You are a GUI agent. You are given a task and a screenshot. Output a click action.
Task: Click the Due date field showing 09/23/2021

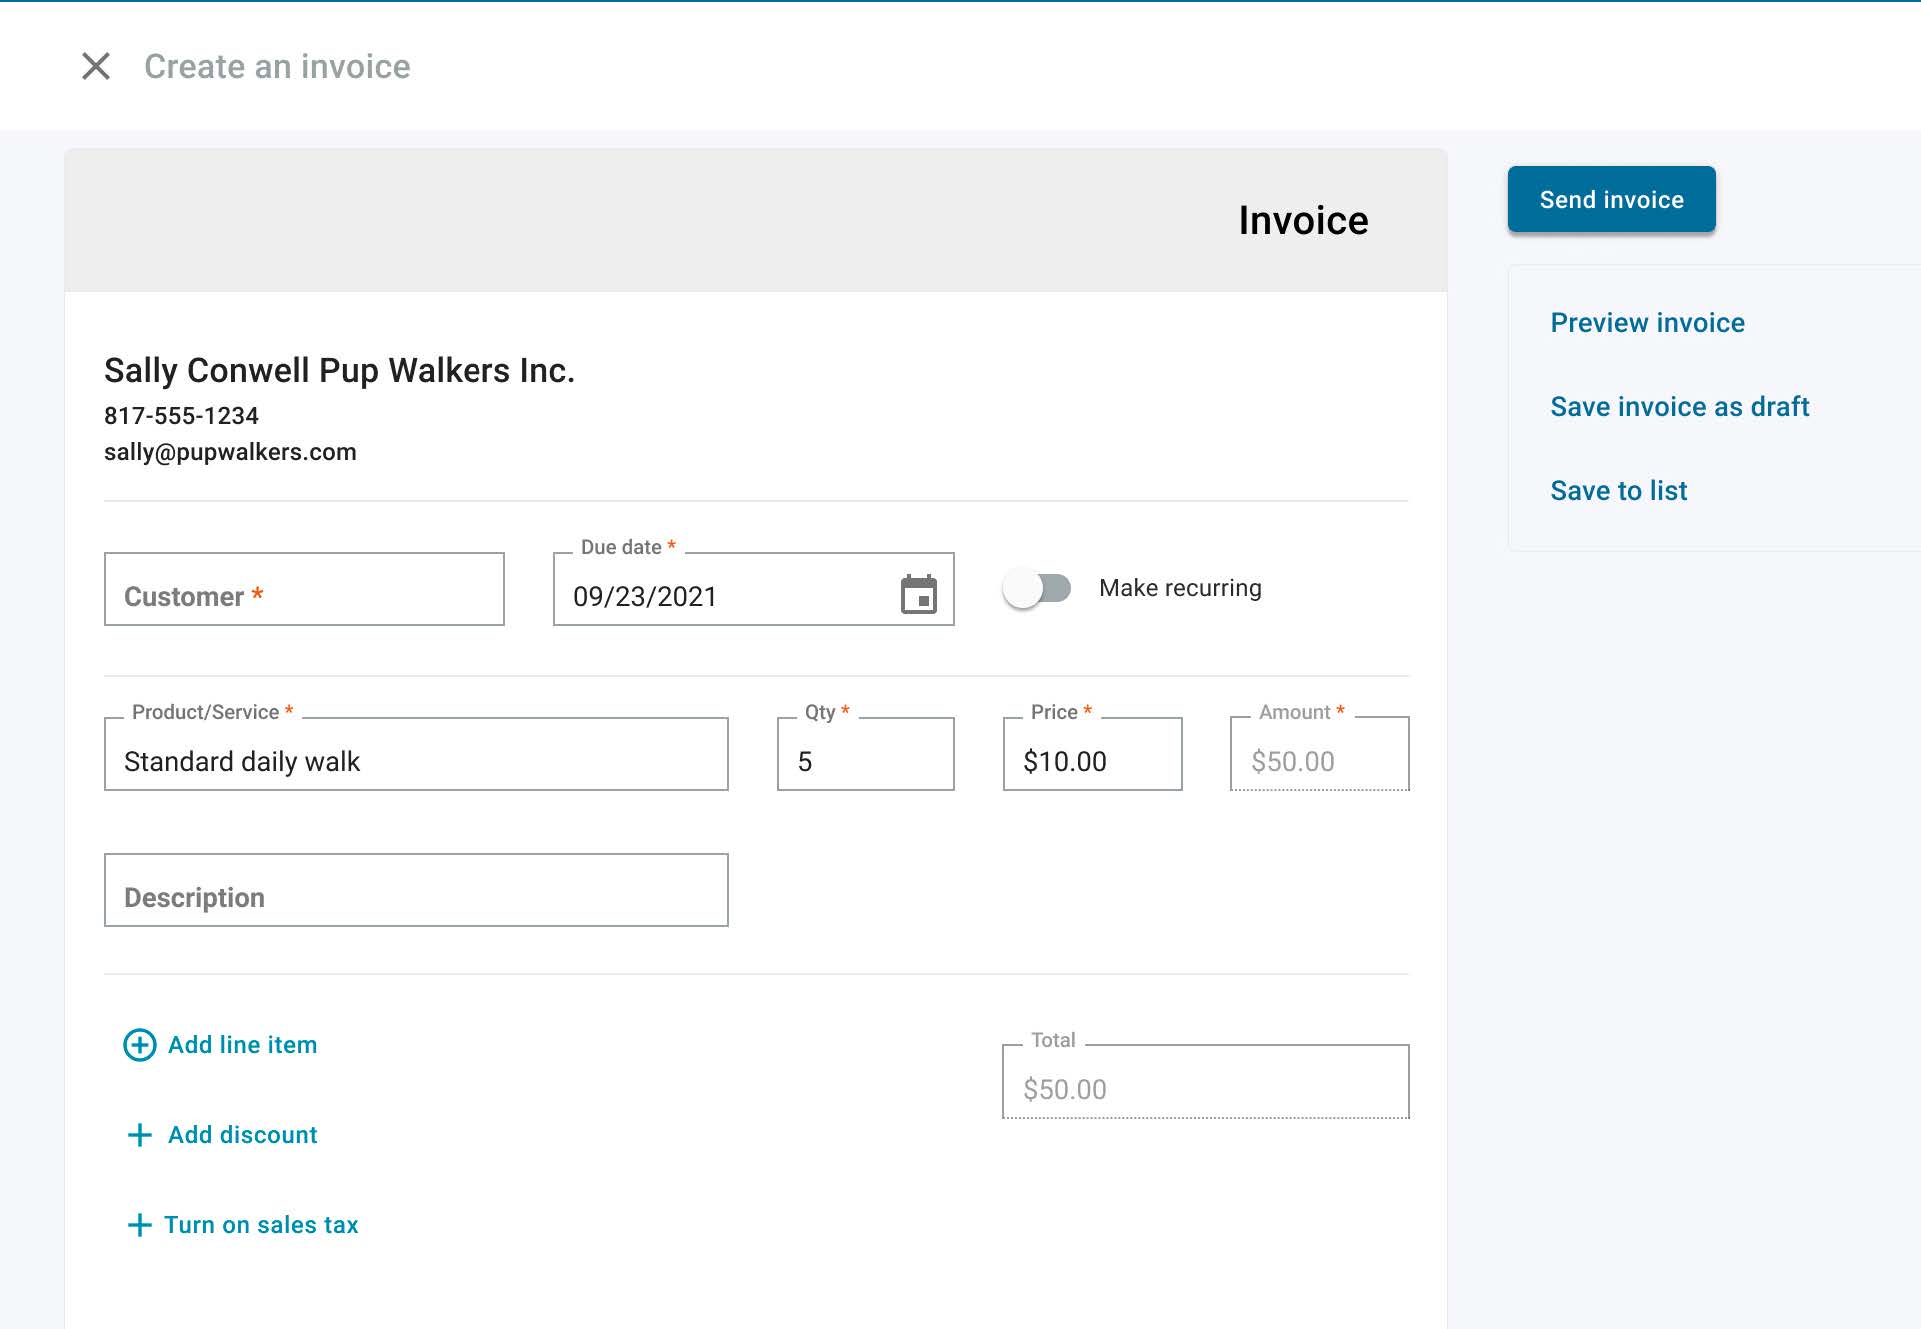pos(754,589)
